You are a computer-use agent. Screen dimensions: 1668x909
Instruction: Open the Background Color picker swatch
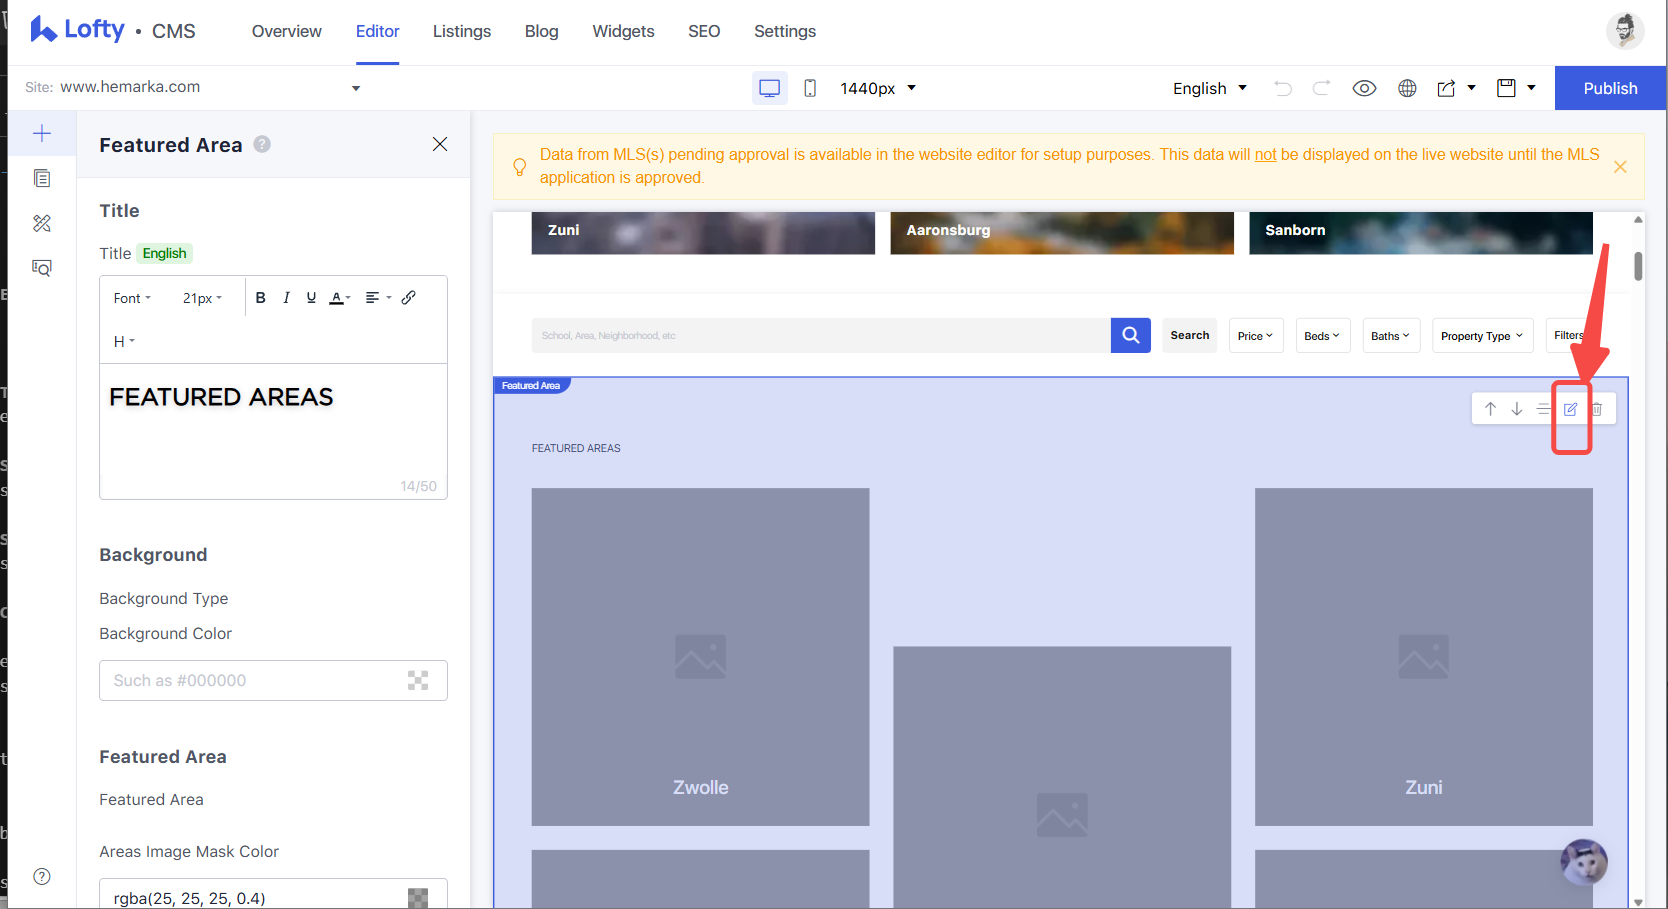[x=418, y=680]
